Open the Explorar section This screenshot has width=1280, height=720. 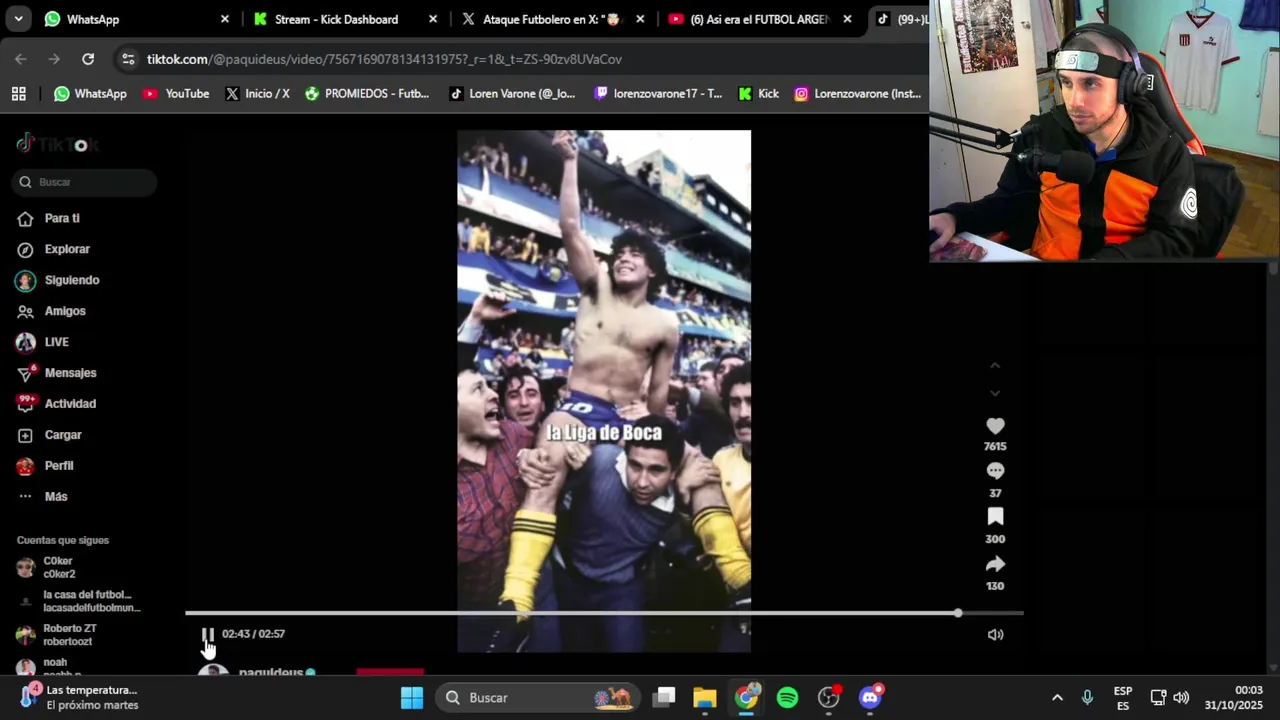(67, 249)
